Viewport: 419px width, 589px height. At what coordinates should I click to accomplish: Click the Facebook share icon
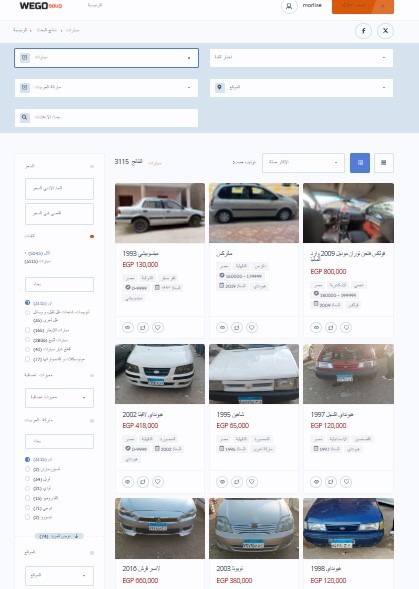363,31
